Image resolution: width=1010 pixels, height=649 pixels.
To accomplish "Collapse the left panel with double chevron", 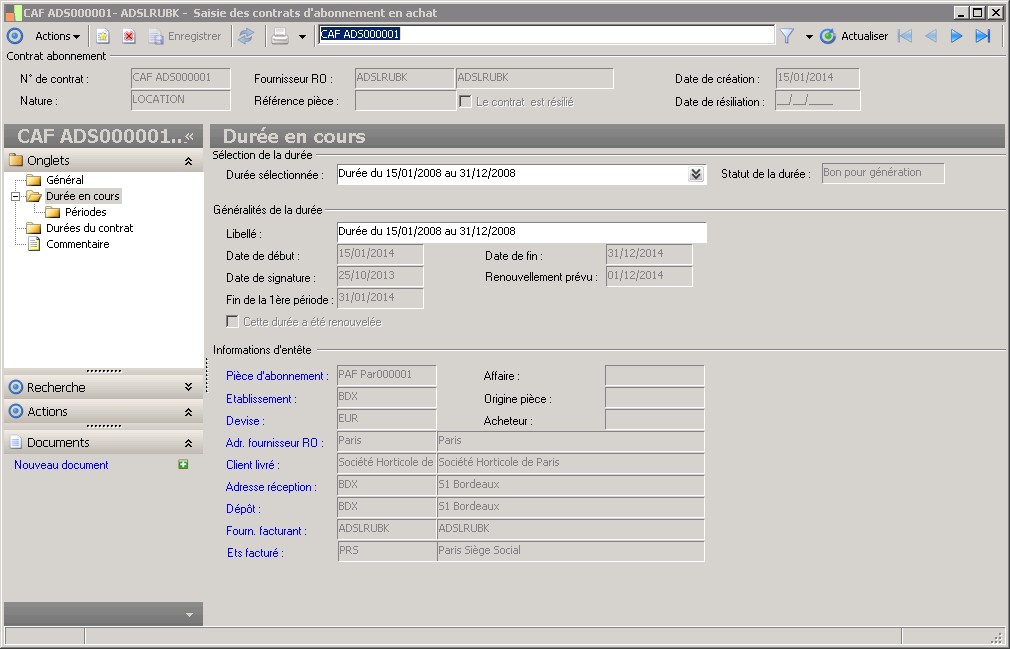I will click(x=189, y=136).
